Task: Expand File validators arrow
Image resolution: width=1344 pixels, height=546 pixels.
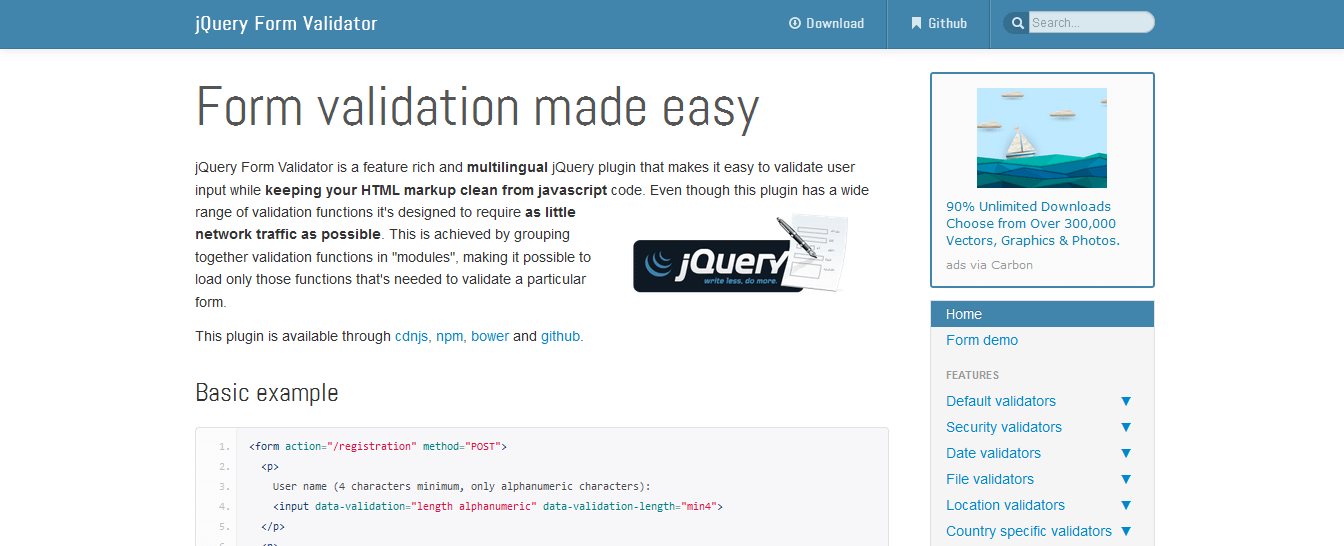Action: point(1126,479)
